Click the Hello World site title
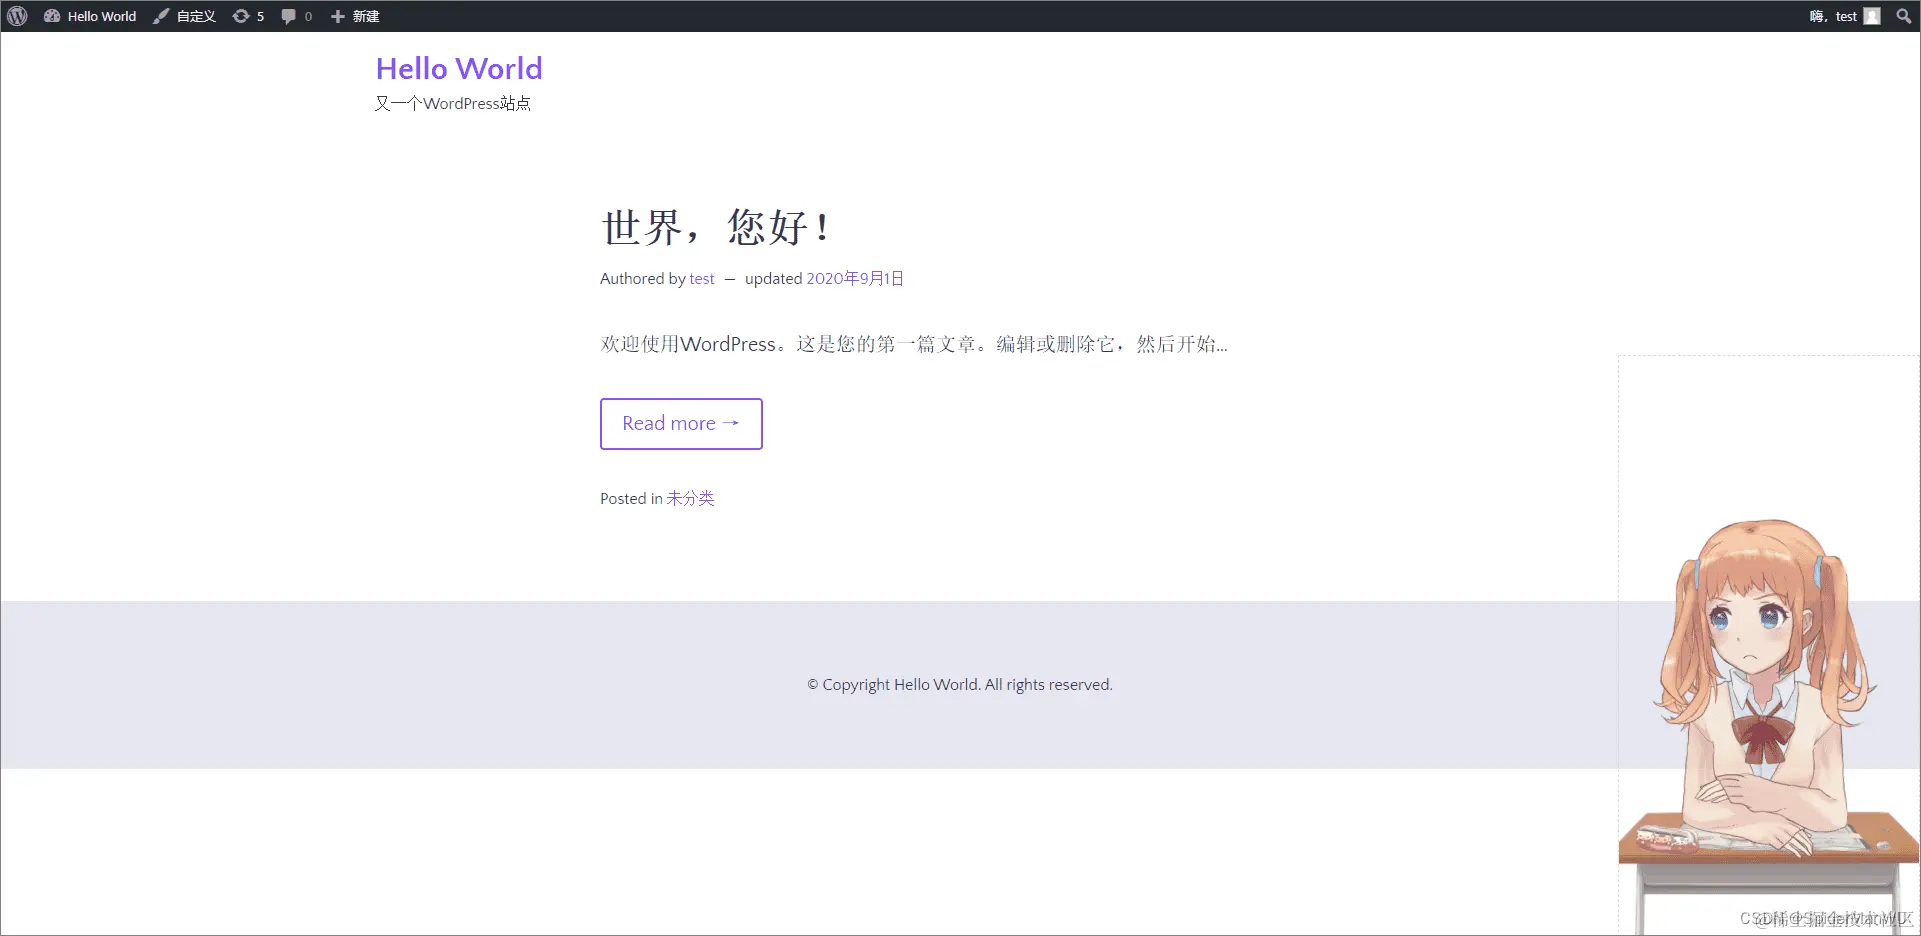 pos(458,68)
